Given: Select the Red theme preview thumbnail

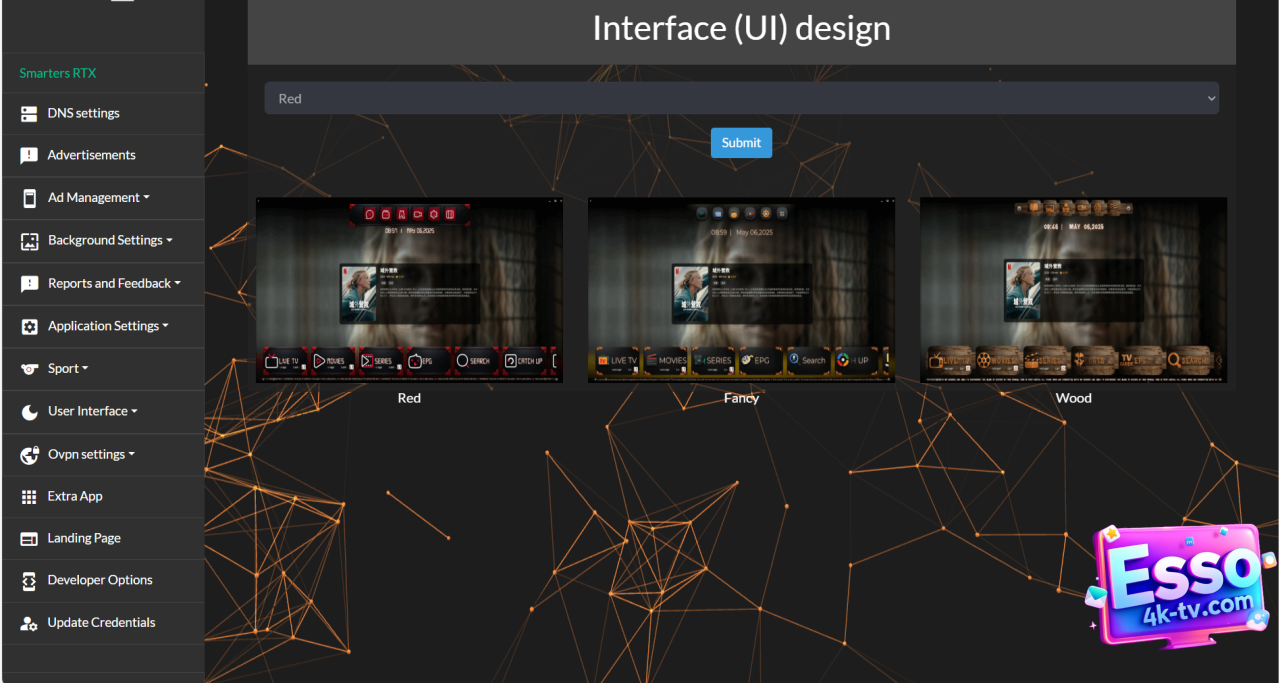Looking at the screenshot, I should (409, 290).
